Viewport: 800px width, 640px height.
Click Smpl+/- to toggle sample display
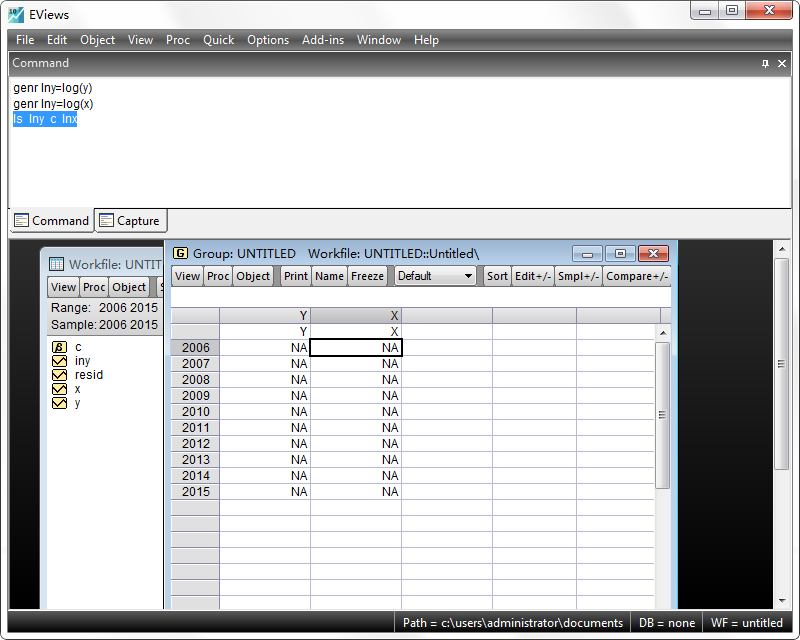(x=578, y=275)
